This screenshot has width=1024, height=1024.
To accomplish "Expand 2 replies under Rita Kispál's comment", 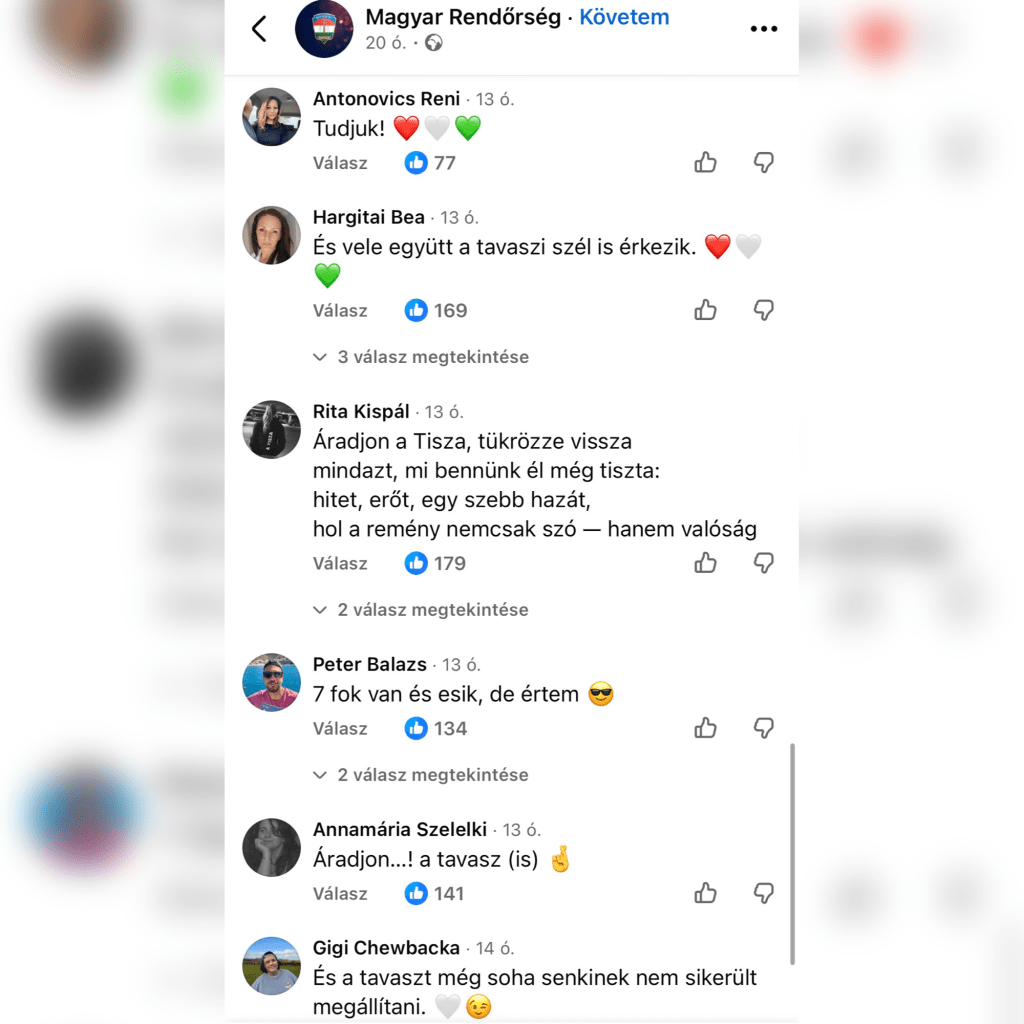I will (x=421, y=610).
